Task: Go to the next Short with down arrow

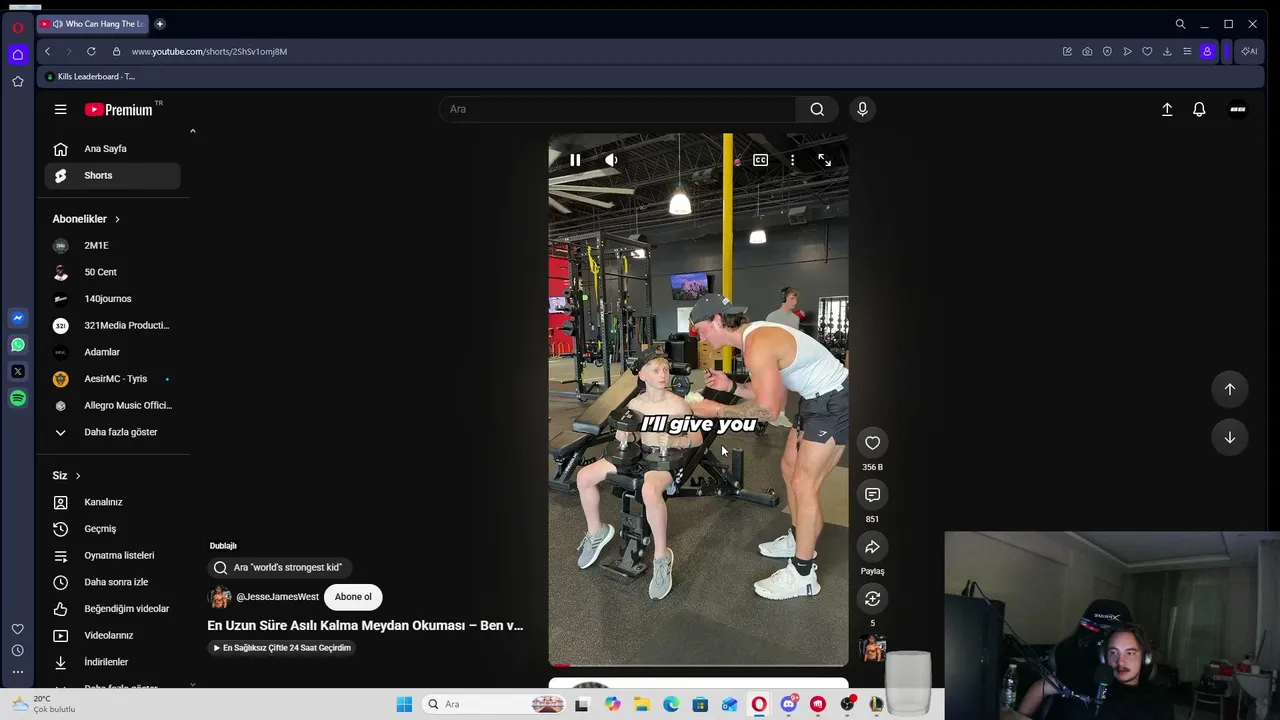Action: point(1230,437)
